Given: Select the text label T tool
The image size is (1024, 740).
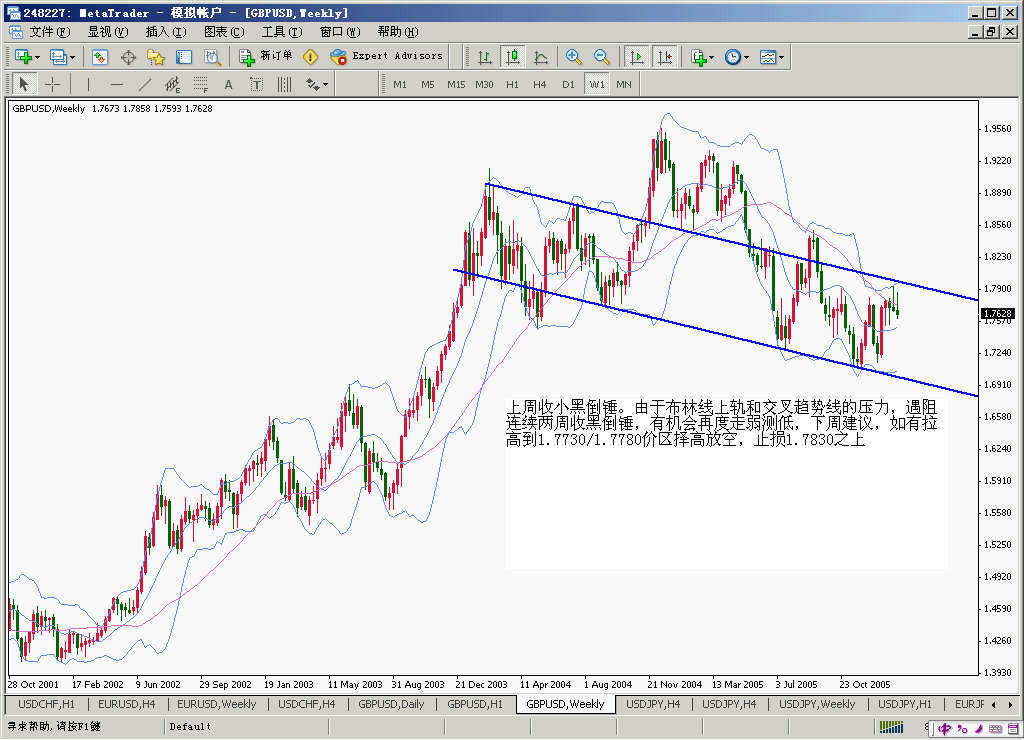Looking at the screenshot, I should (x=257, y=84).
